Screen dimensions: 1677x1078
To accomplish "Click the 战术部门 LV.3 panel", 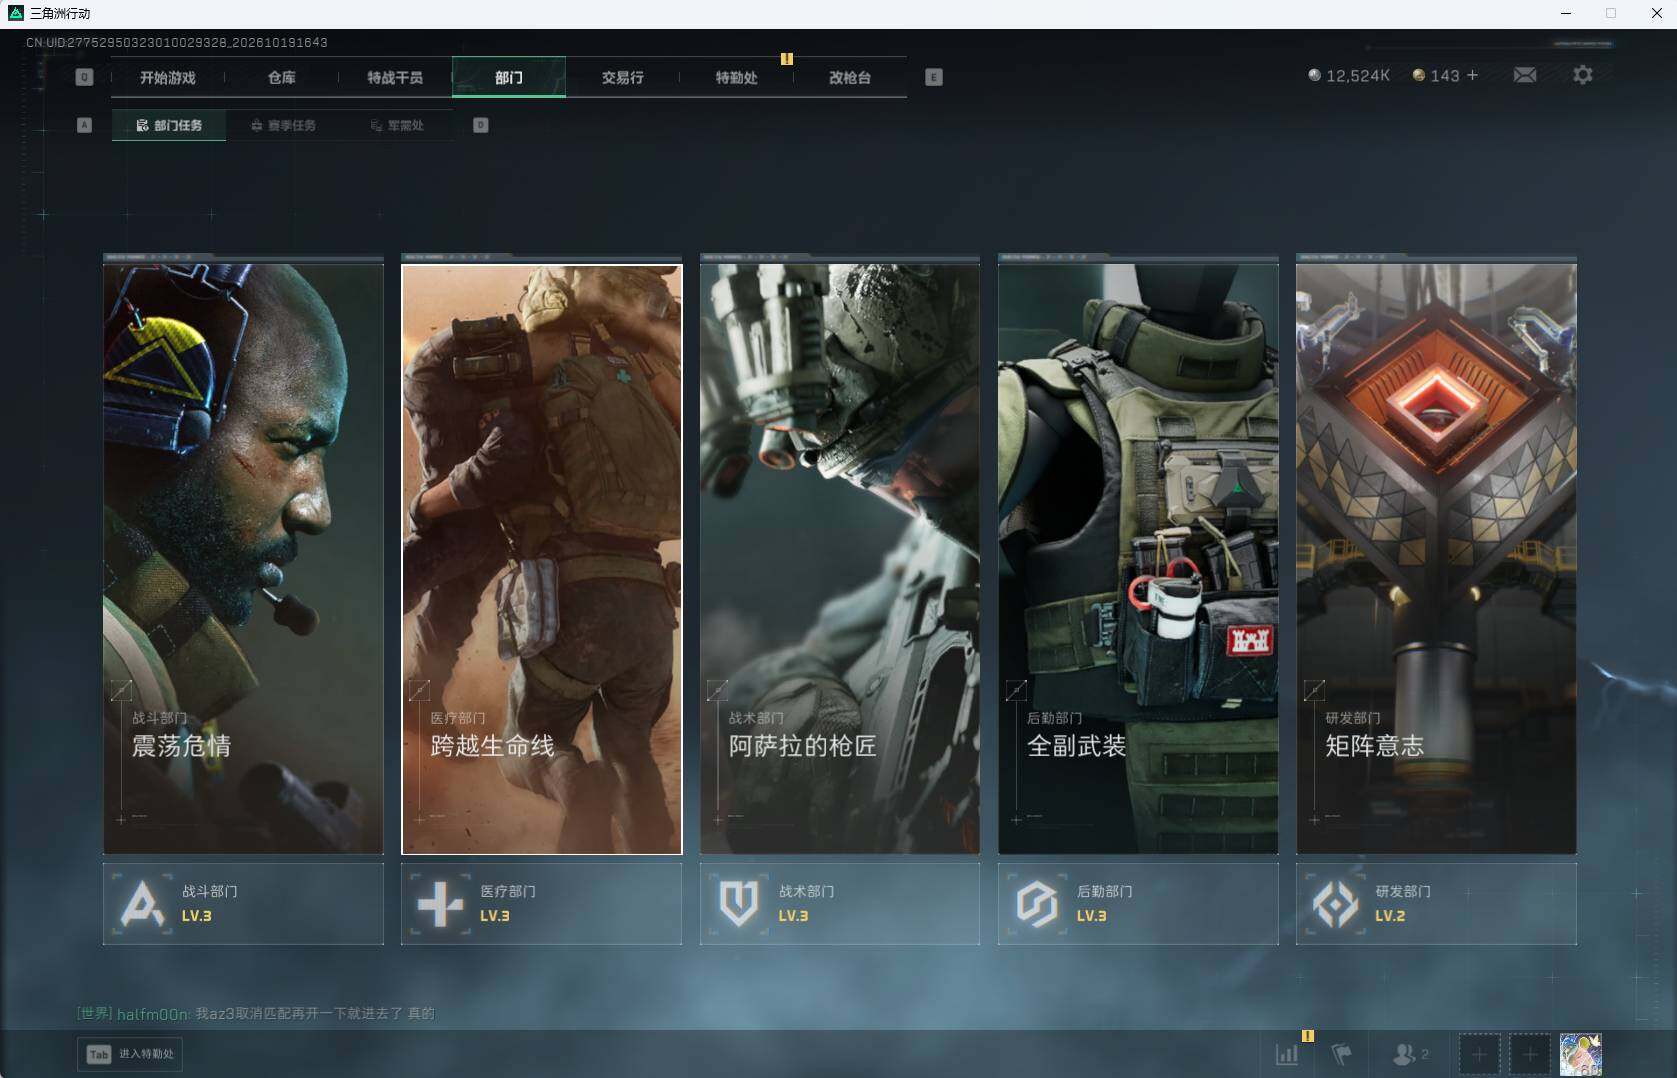I will pos(840,904).
